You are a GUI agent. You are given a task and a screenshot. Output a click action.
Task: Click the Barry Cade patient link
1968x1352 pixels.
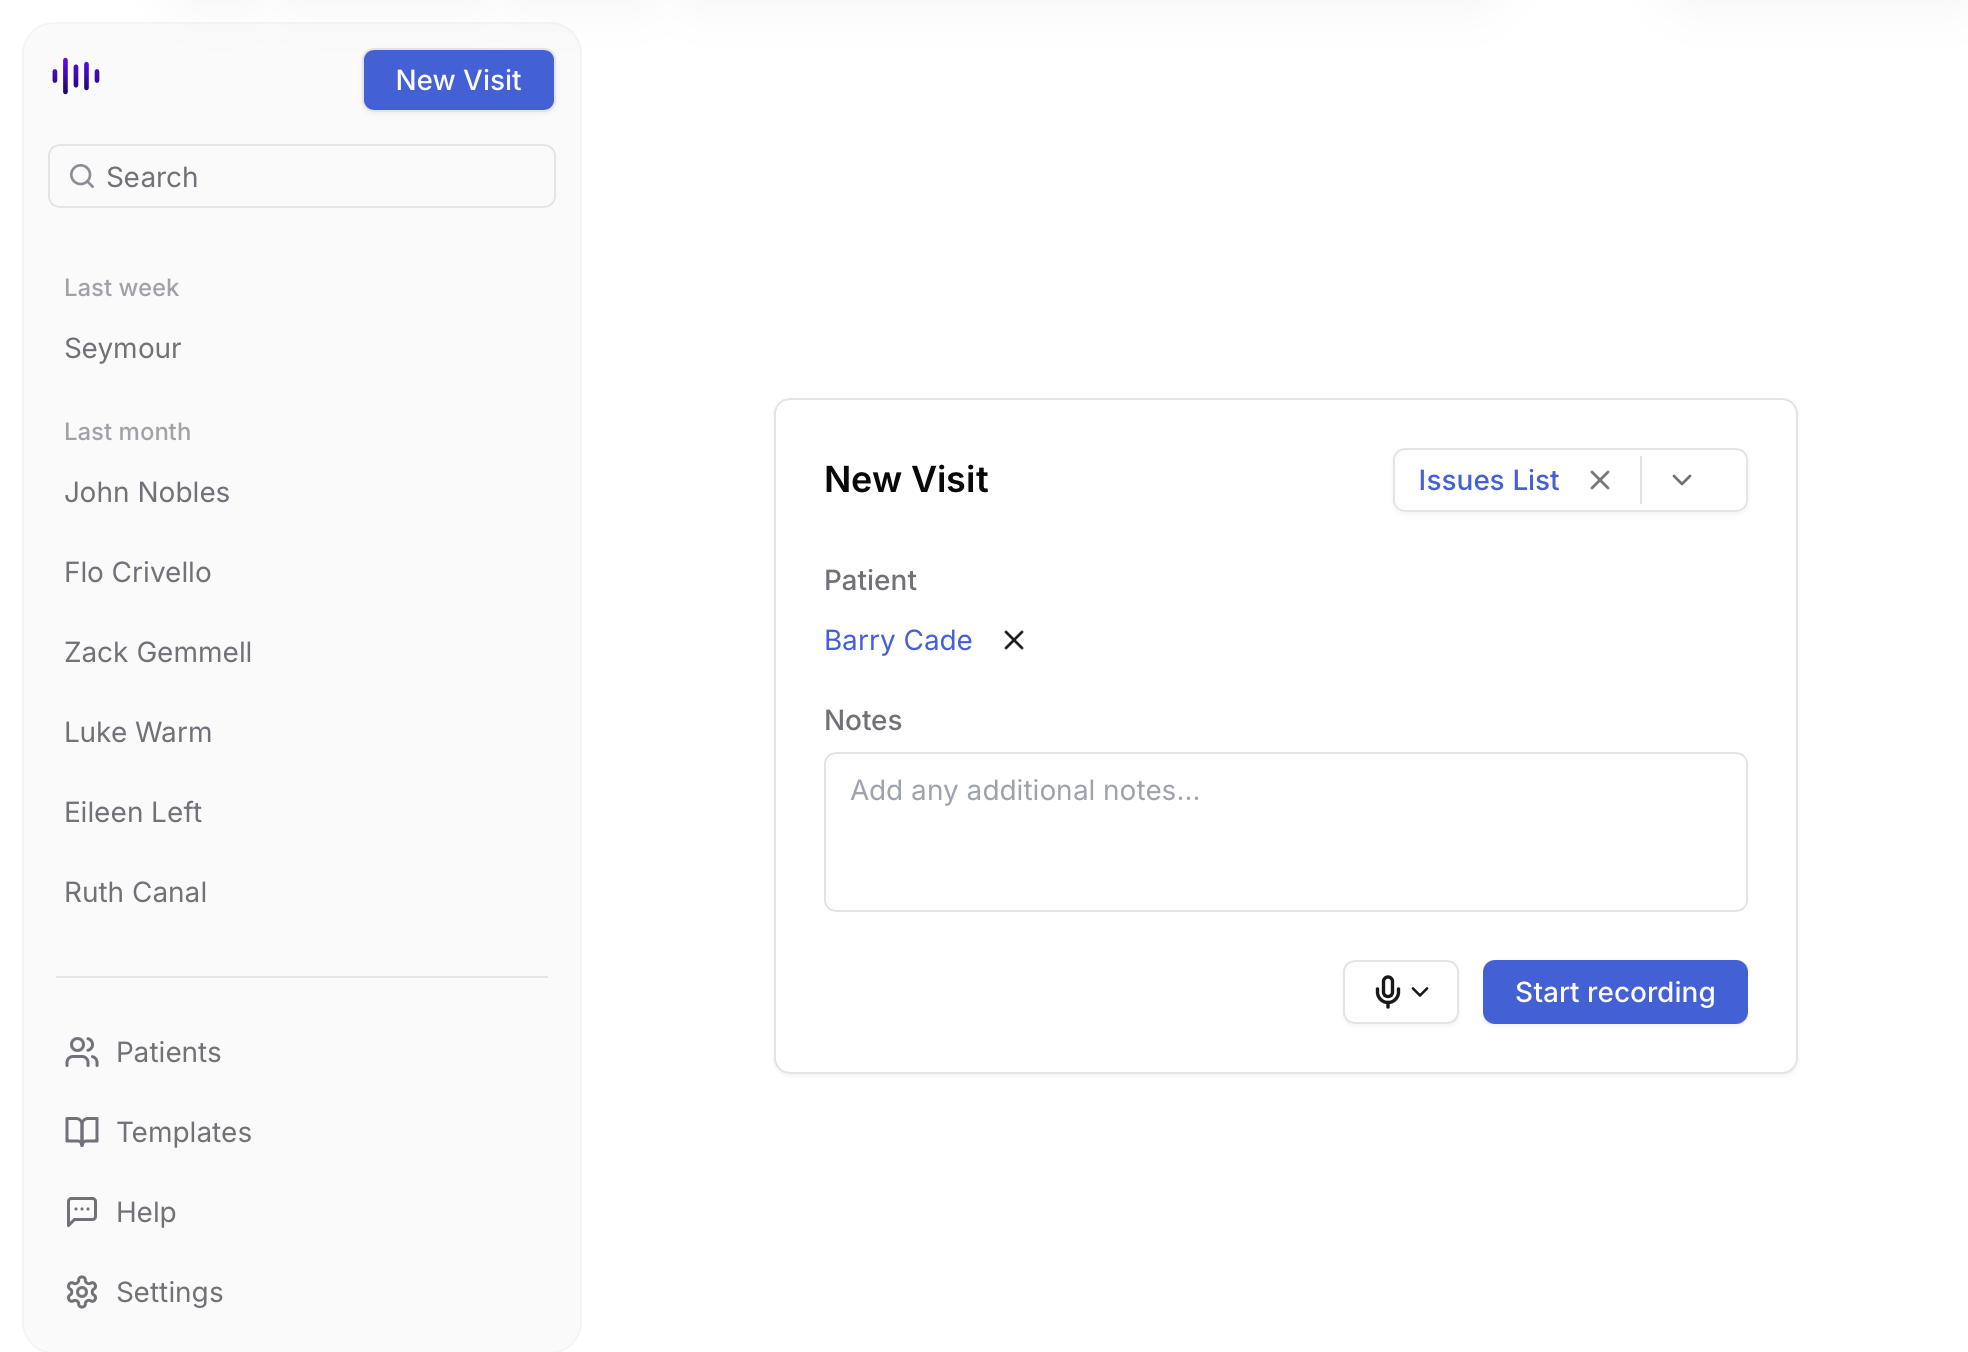[898, 640]
